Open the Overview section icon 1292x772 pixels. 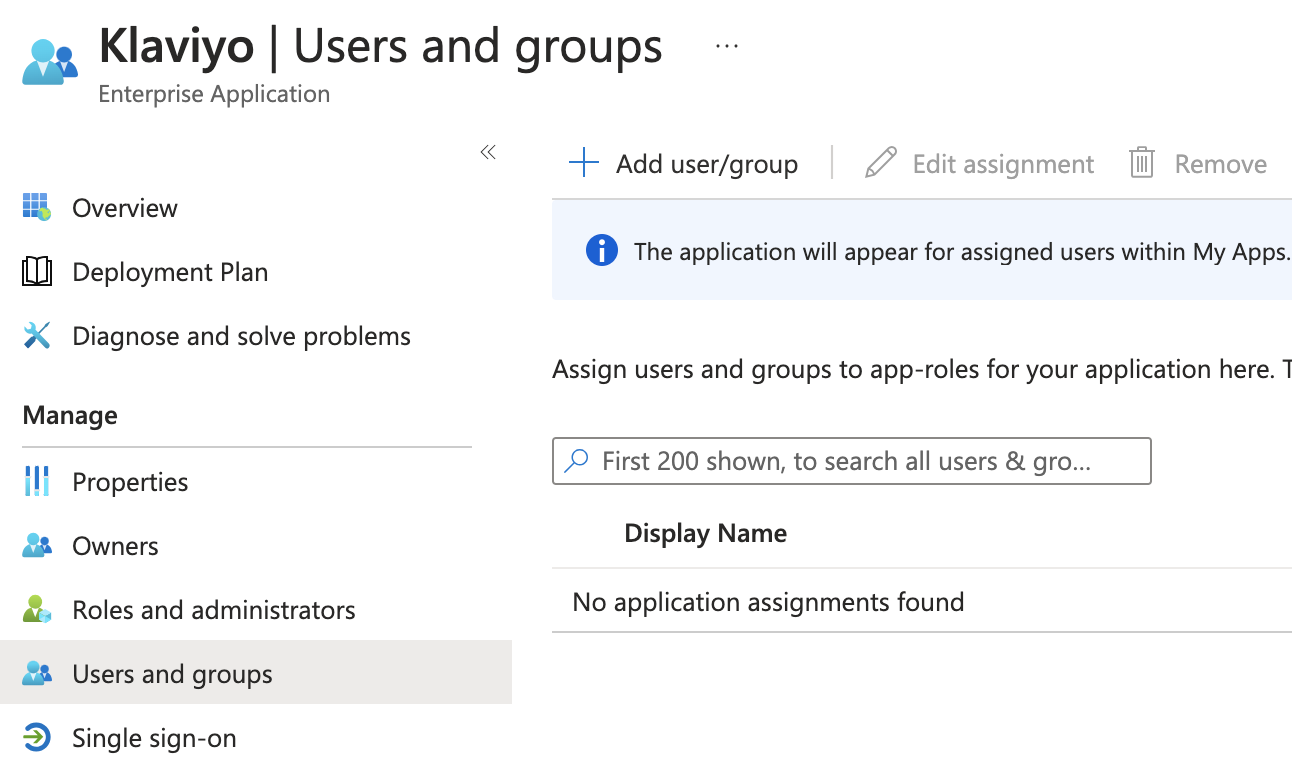(x=37, y=208)
